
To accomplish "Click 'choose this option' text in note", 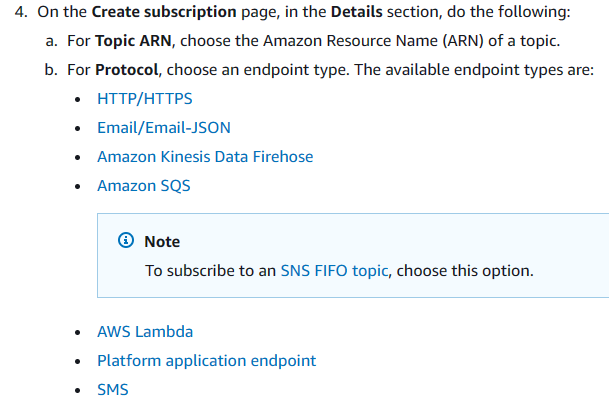I will [465, 271].
